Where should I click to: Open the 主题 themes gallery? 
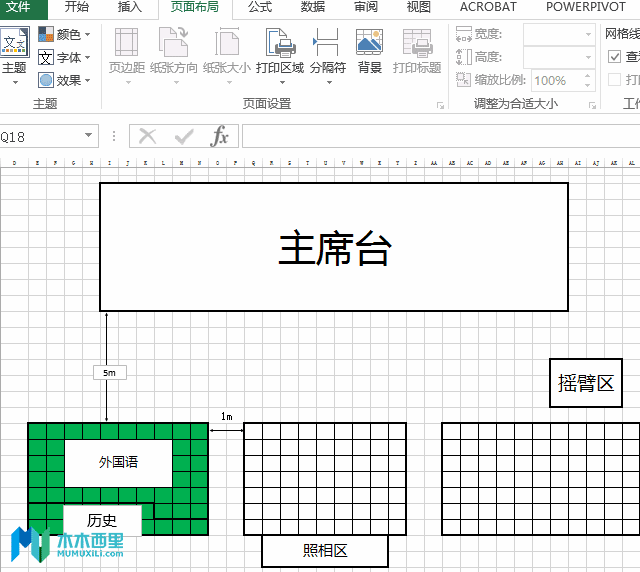[x=15, y=56]
